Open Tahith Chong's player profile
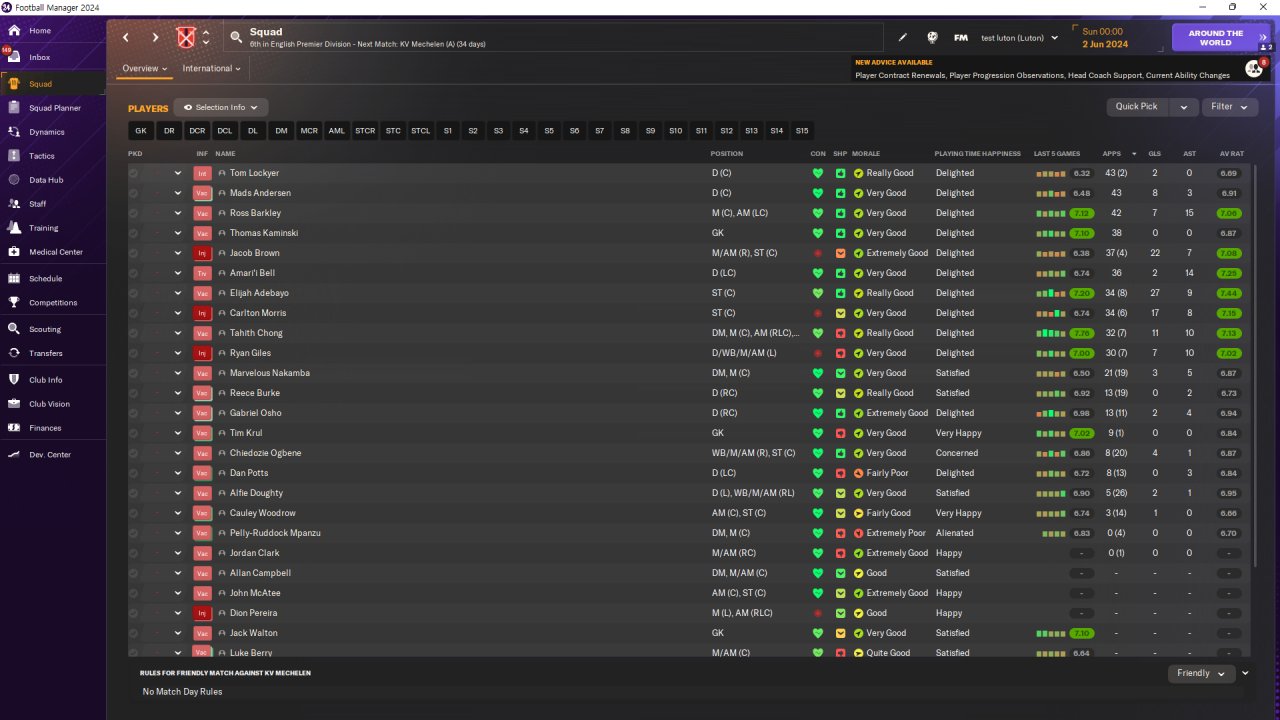The image size is (1280, 720). [256, 333]
